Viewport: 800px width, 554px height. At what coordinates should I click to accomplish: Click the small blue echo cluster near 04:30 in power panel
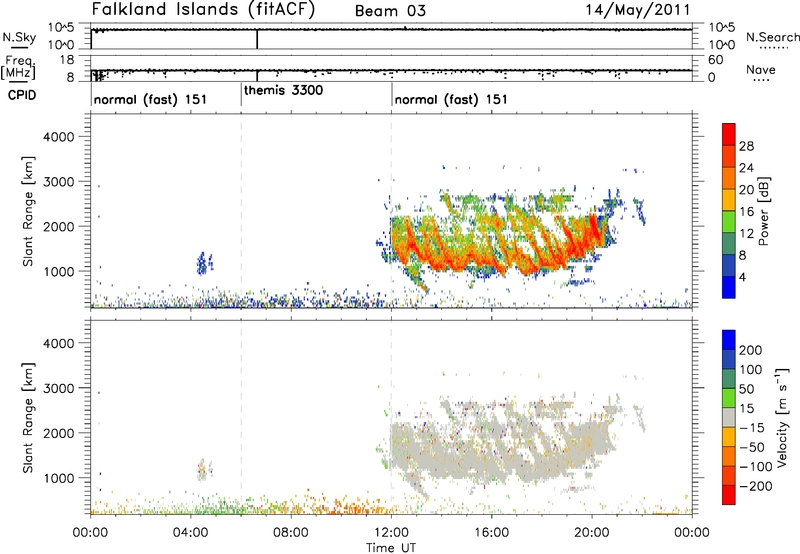click(205, 263)
